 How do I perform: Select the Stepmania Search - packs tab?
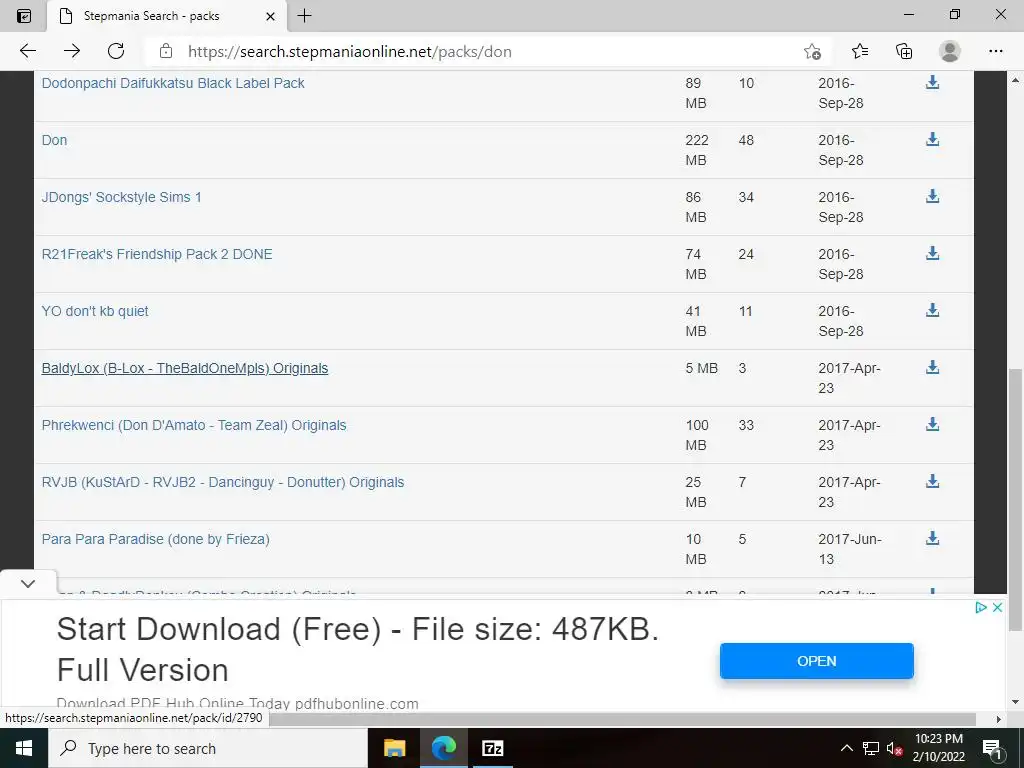coord(167,16)
